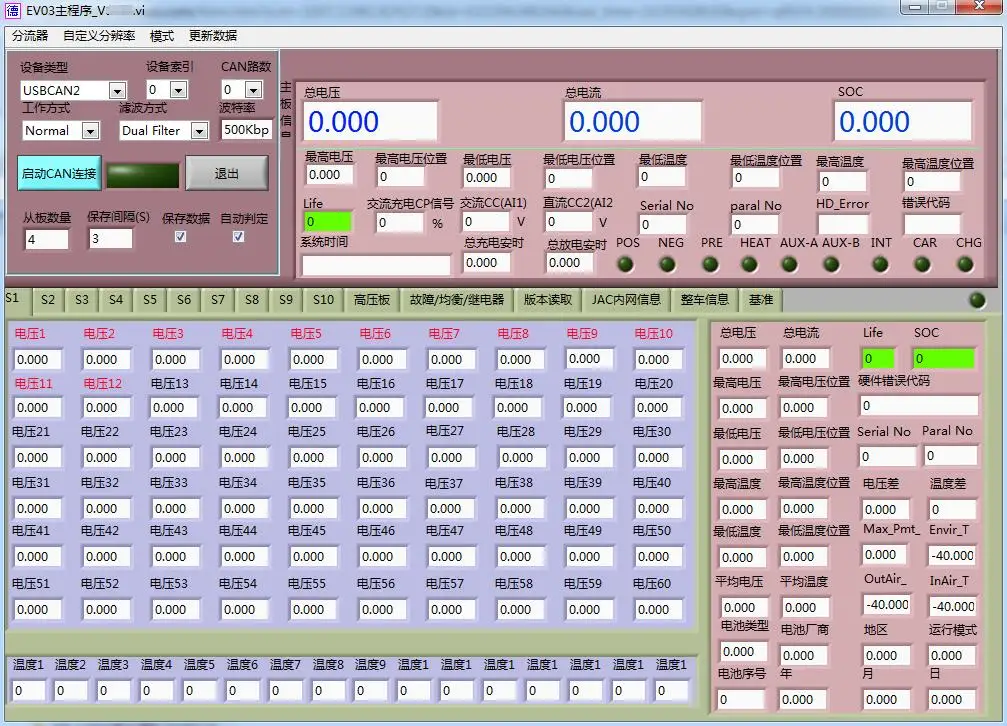Uncheck the 自动判定 checkbox
Image resolution: width=1007 pixels, height=726 pixels.
(x=238, y=237)
